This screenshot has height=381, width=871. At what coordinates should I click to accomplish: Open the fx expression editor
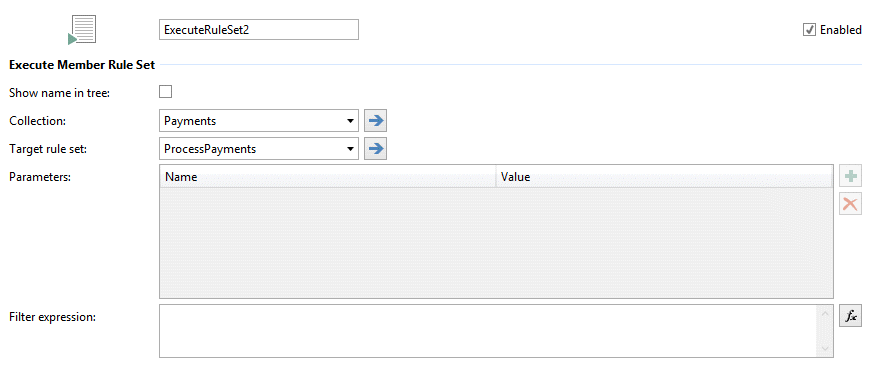[850, 316]
